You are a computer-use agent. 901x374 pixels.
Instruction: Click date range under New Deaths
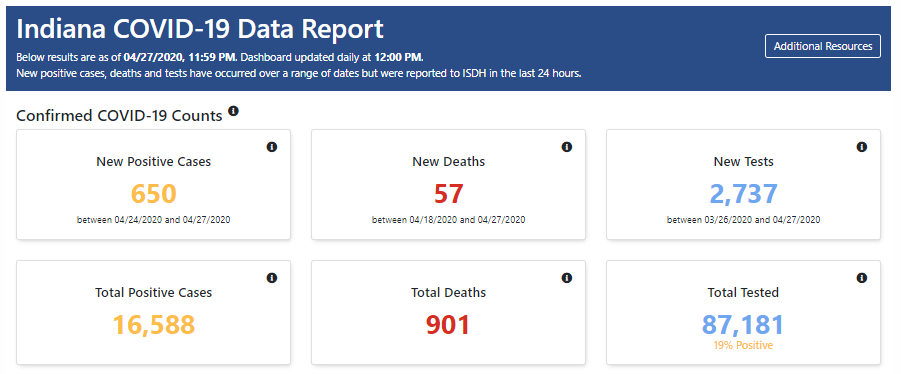tap(448, 219)
